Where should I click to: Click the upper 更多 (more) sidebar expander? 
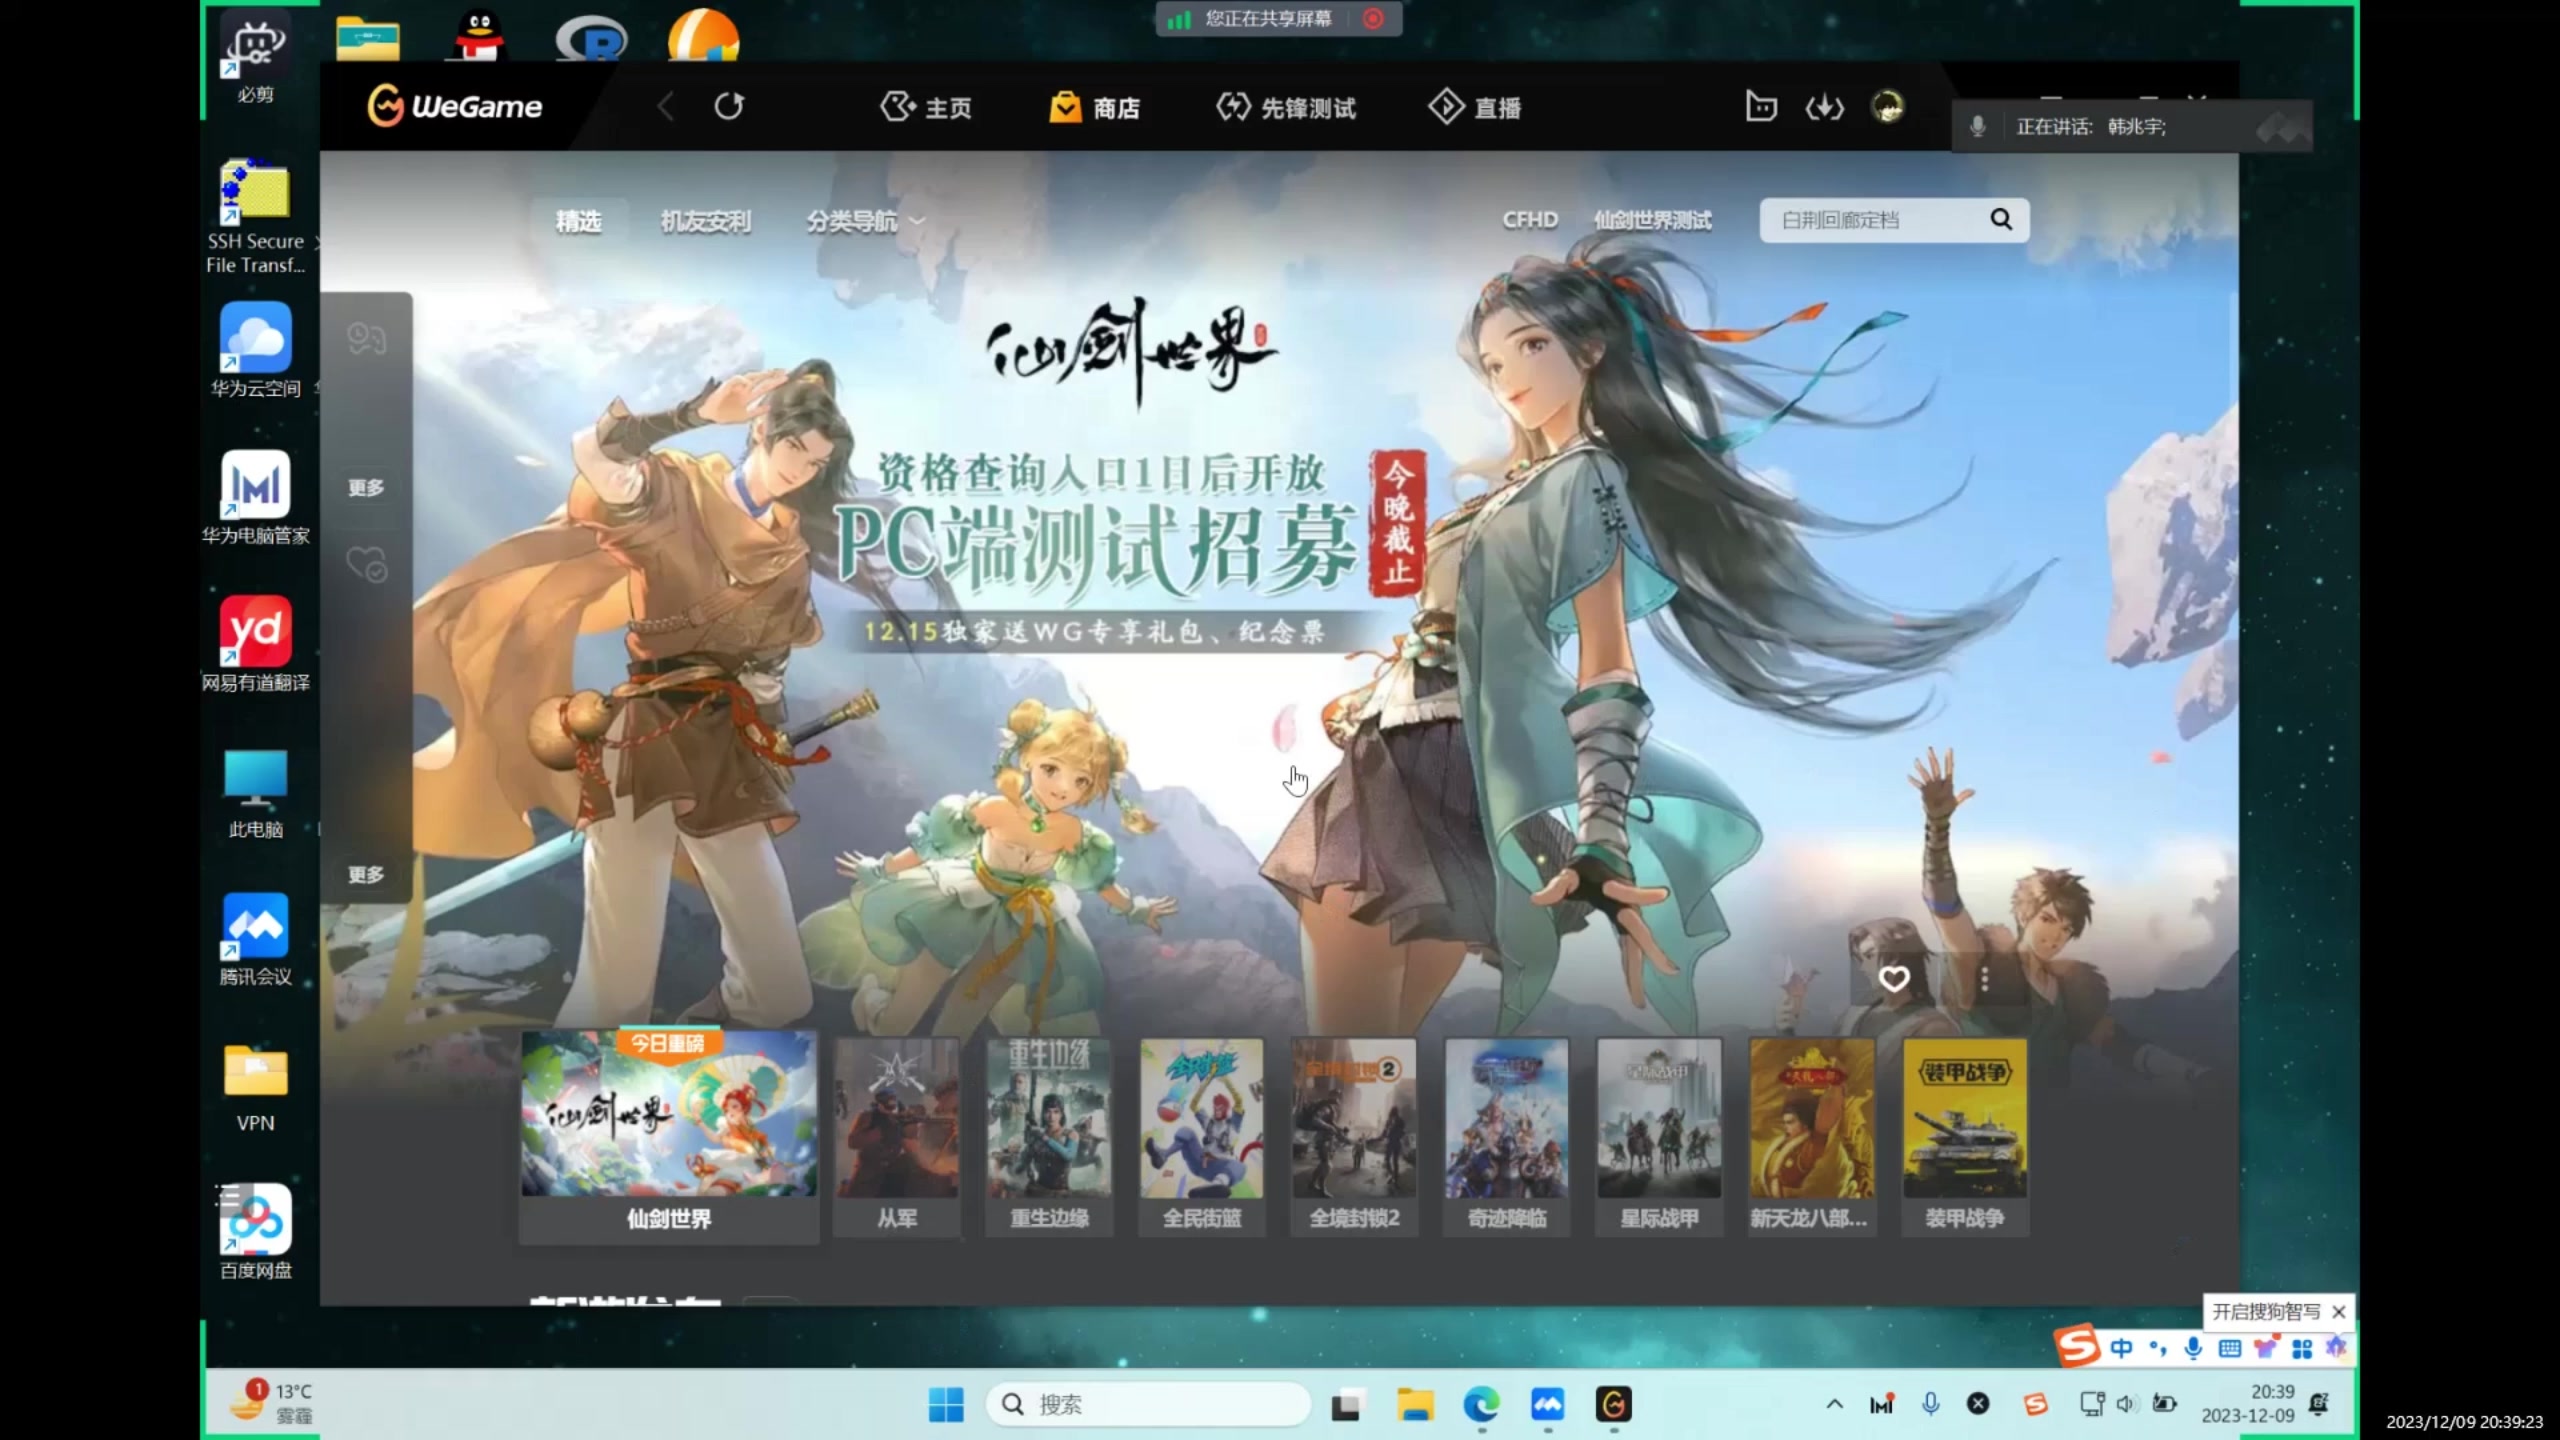[367, 487]
